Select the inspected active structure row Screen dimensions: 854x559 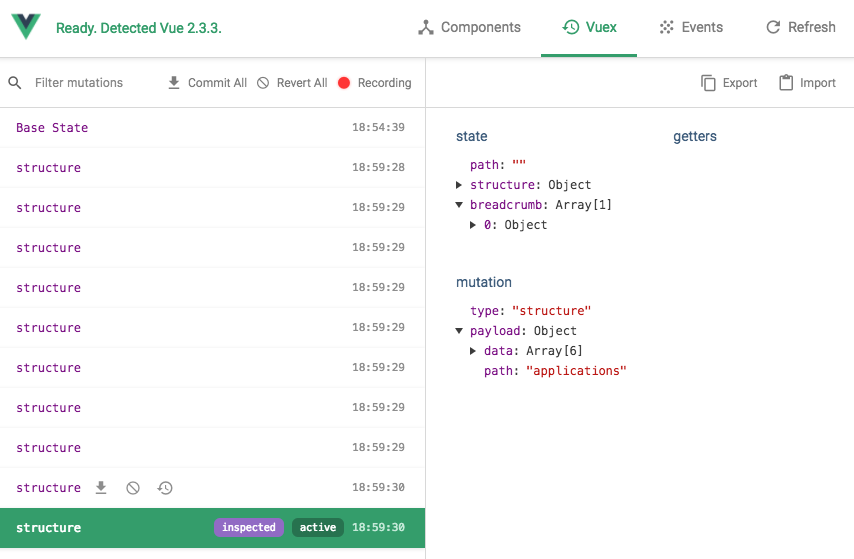click(212, 527)
